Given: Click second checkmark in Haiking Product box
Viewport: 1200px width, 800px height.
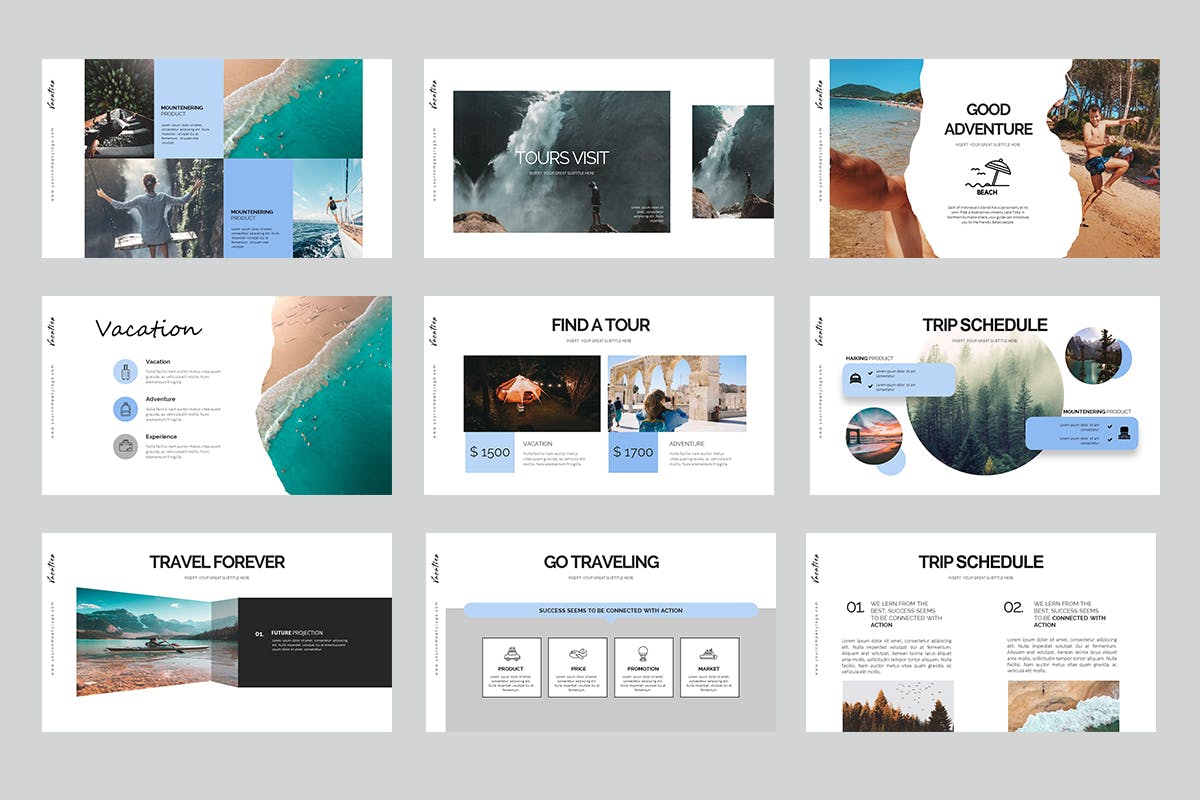Looking at the screenshot, I should coord(872,385).
